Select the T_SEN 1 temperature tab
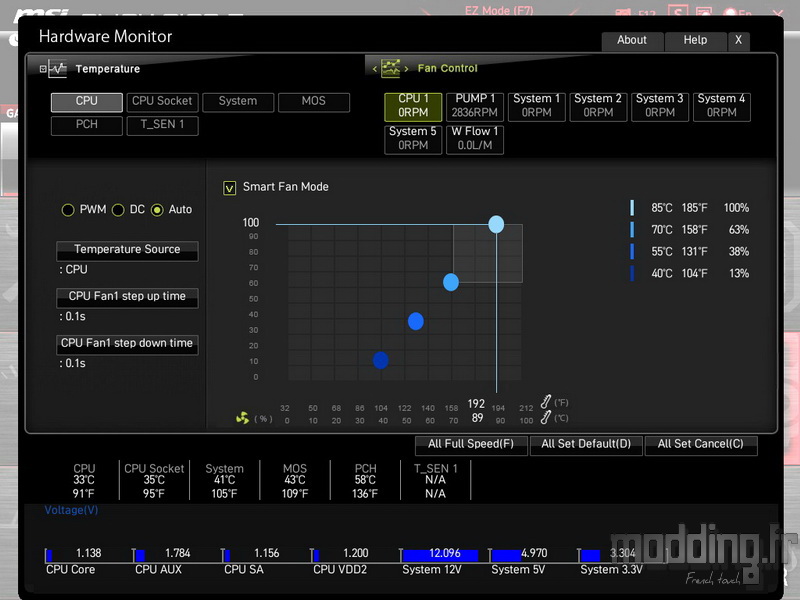The image size is (800, 600). 162,125
